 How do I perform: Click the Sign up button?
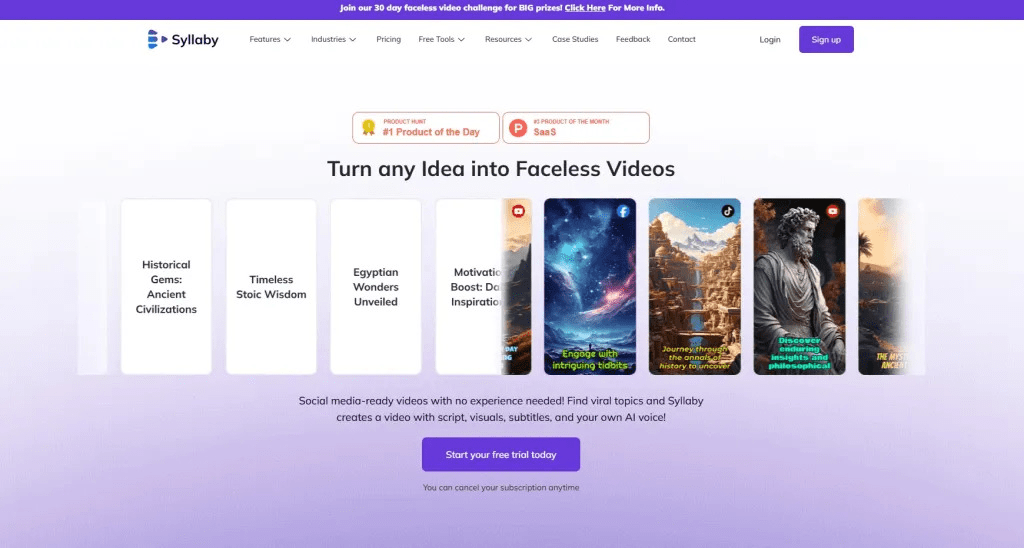826,39
